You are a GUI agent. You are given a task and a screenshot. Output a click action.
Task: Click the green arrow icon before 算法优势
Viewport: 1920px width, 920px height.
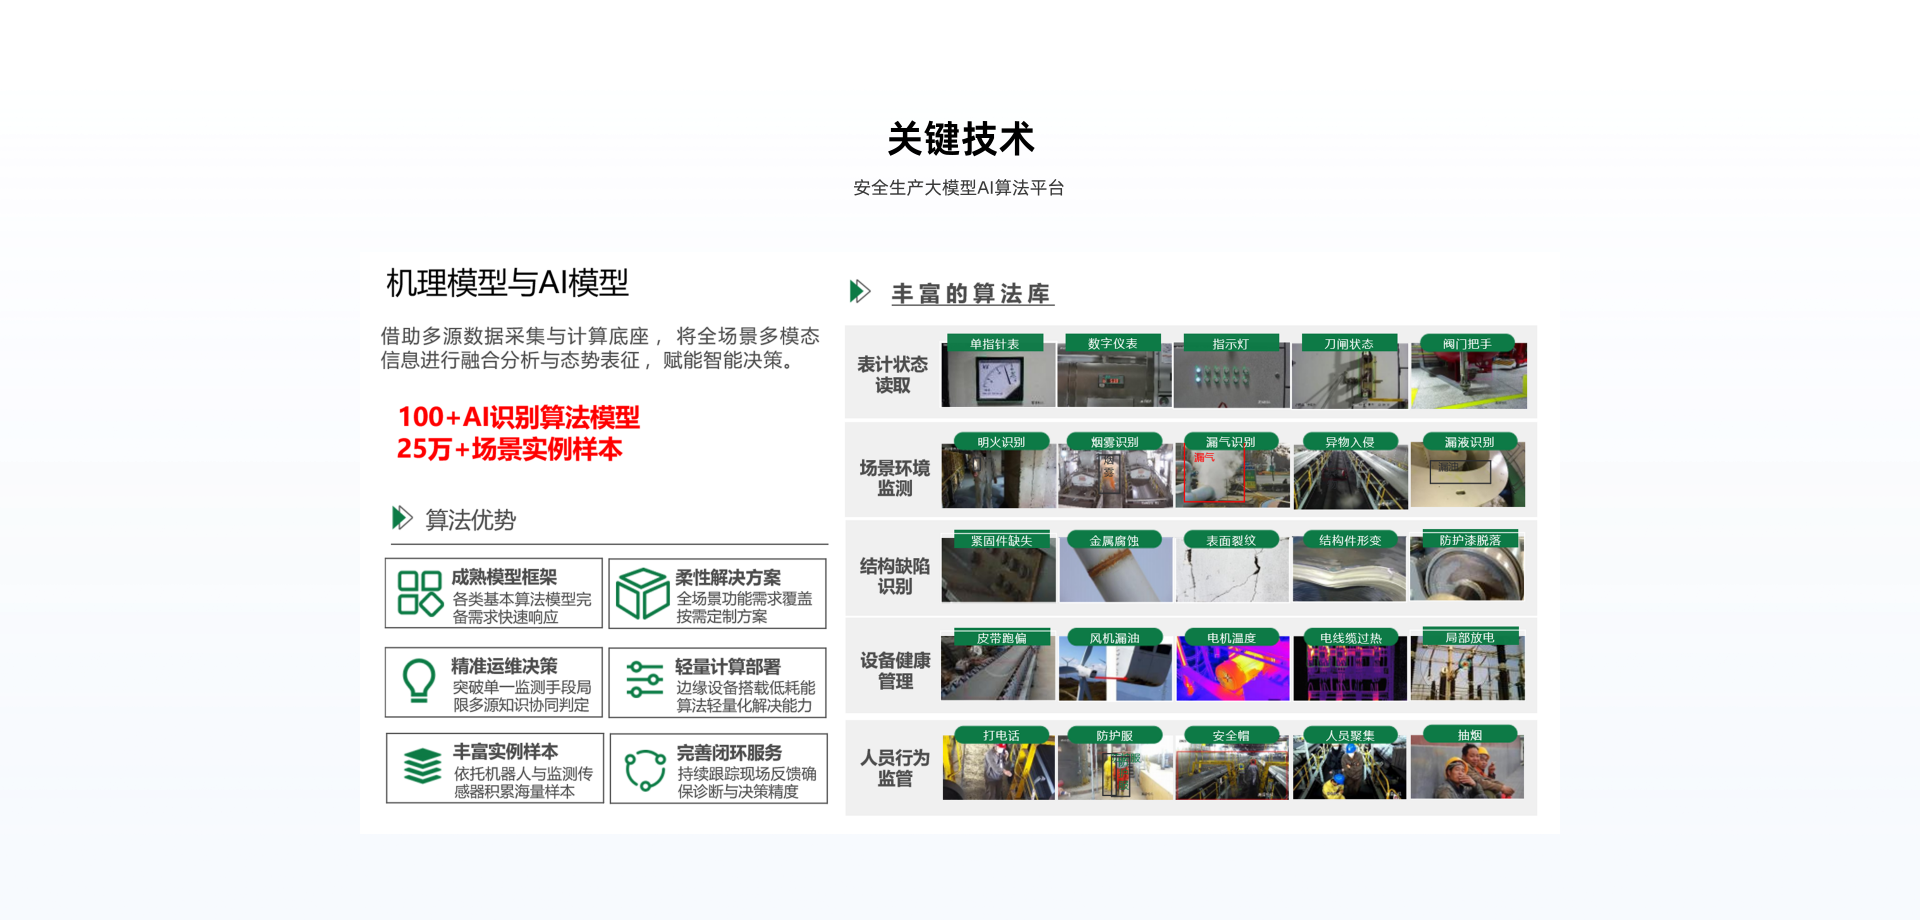click(x=401, y=518)
